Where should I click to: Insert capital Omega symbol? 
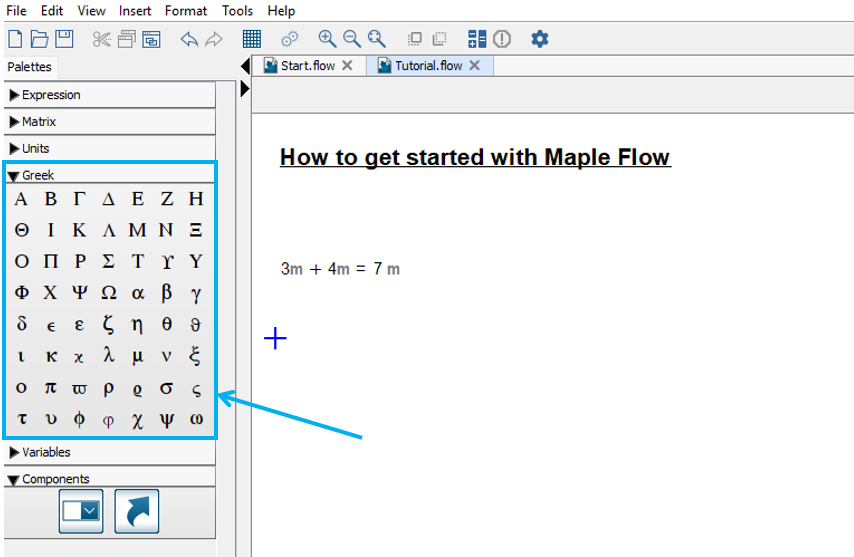point(108,293)
